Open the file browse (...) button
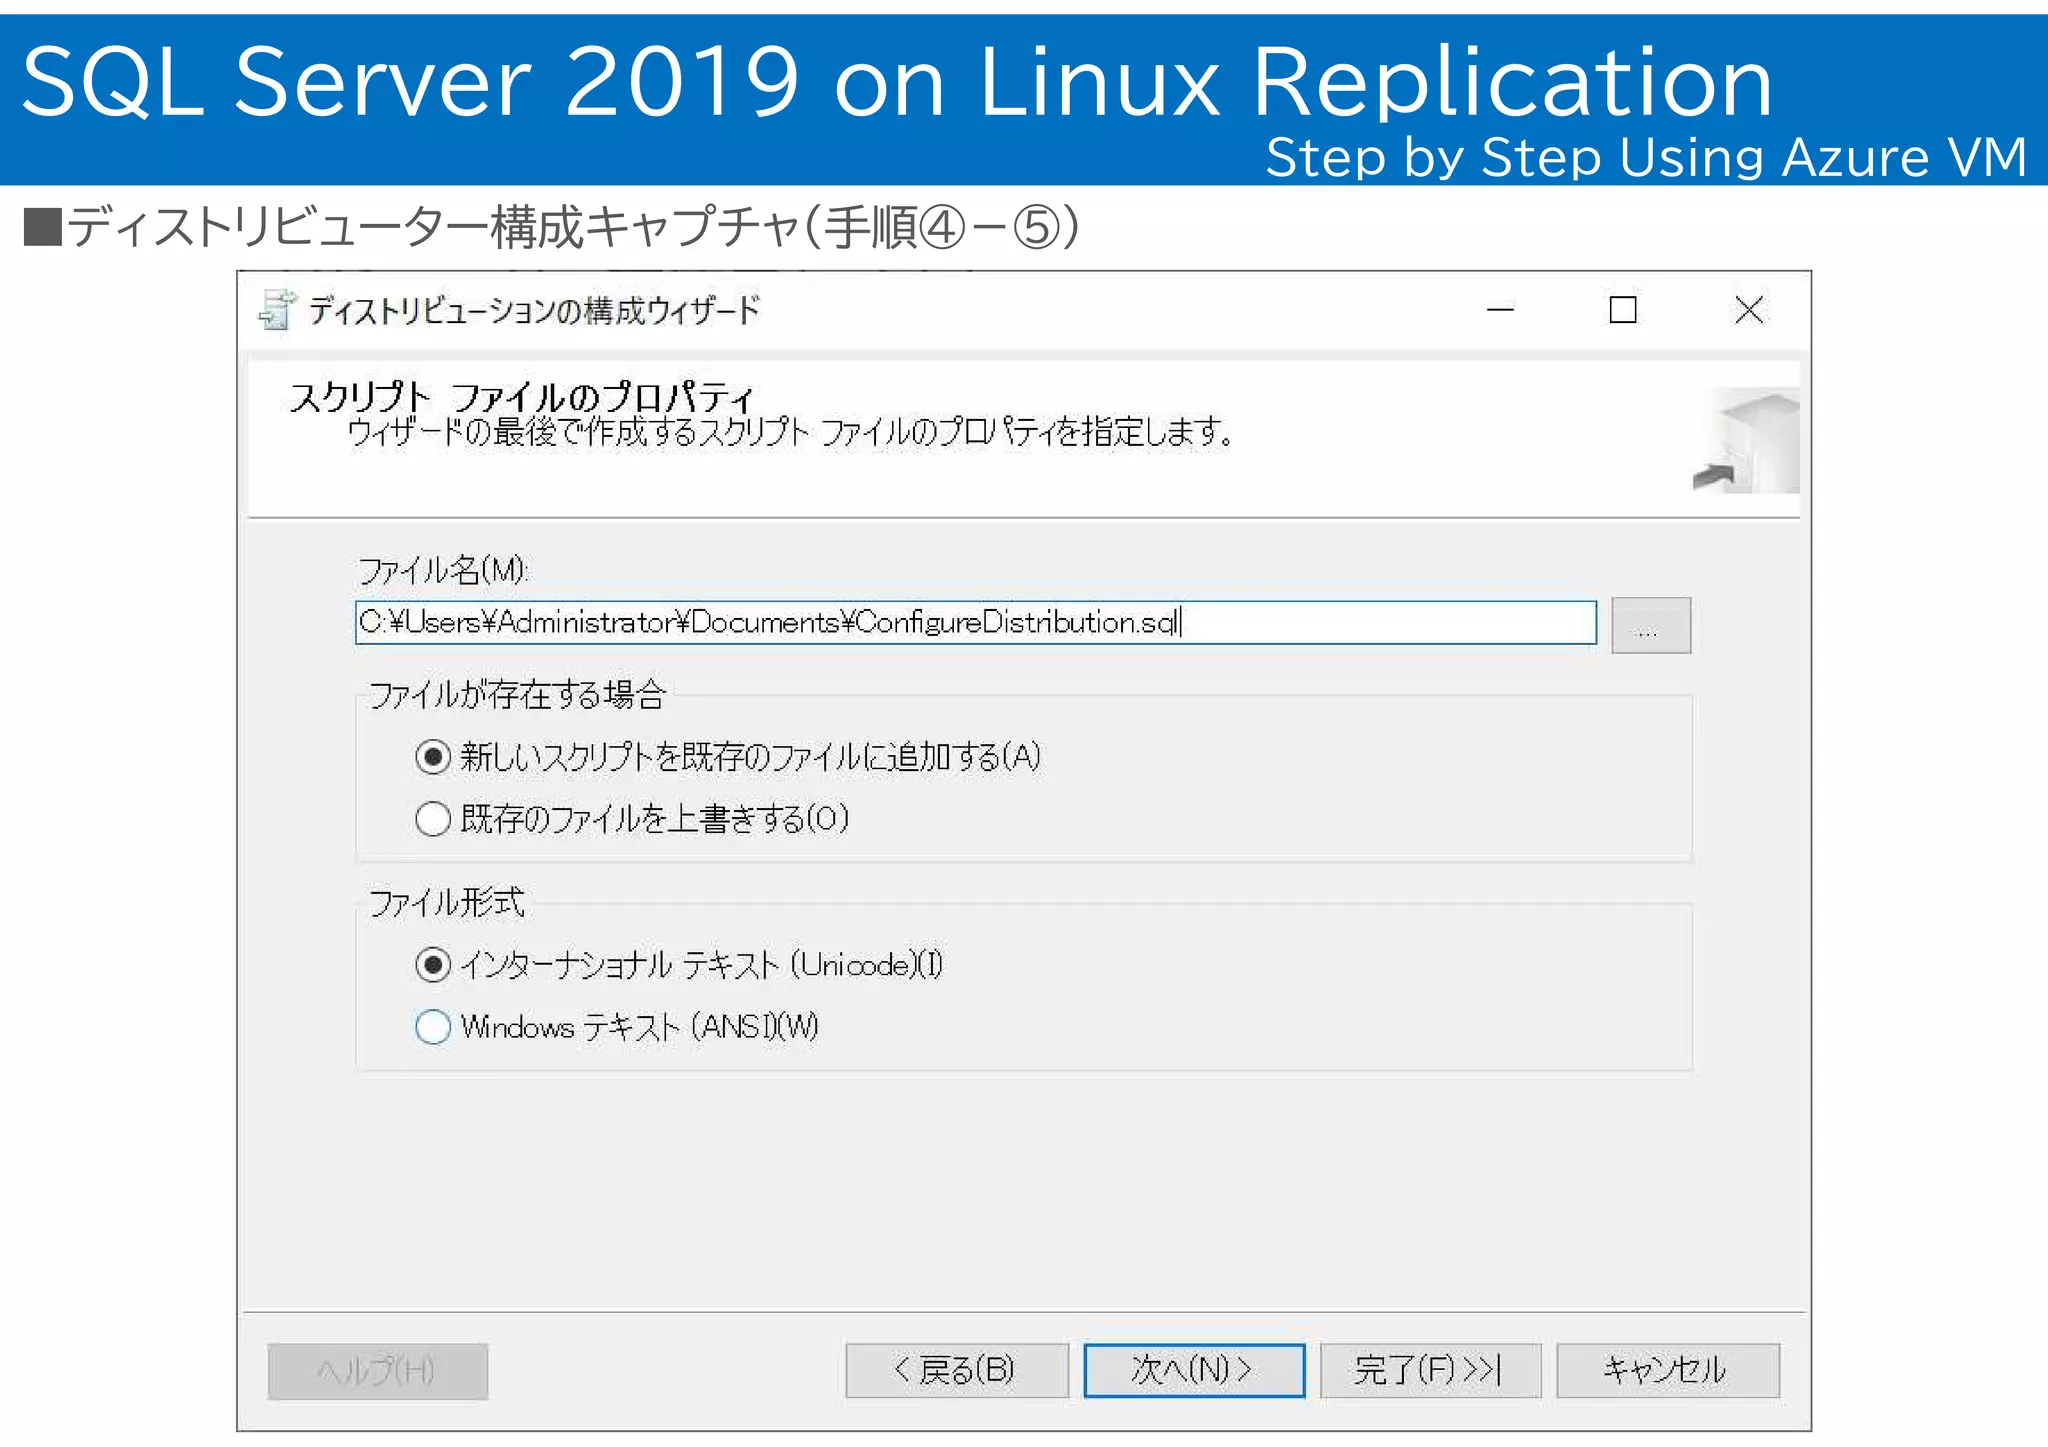This screenshot has height=1447, width=2048. [x=1651, y=626]
